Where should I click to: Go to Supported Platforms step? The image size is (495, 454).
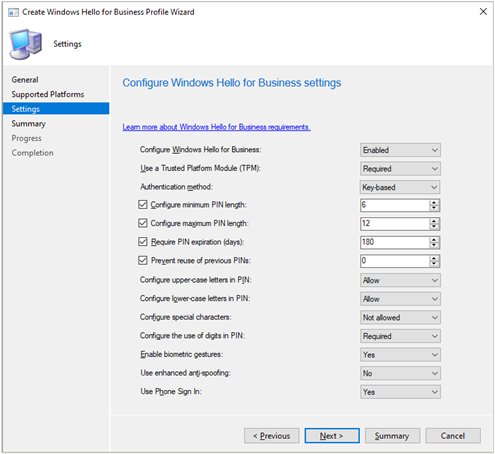coord(48,94)
